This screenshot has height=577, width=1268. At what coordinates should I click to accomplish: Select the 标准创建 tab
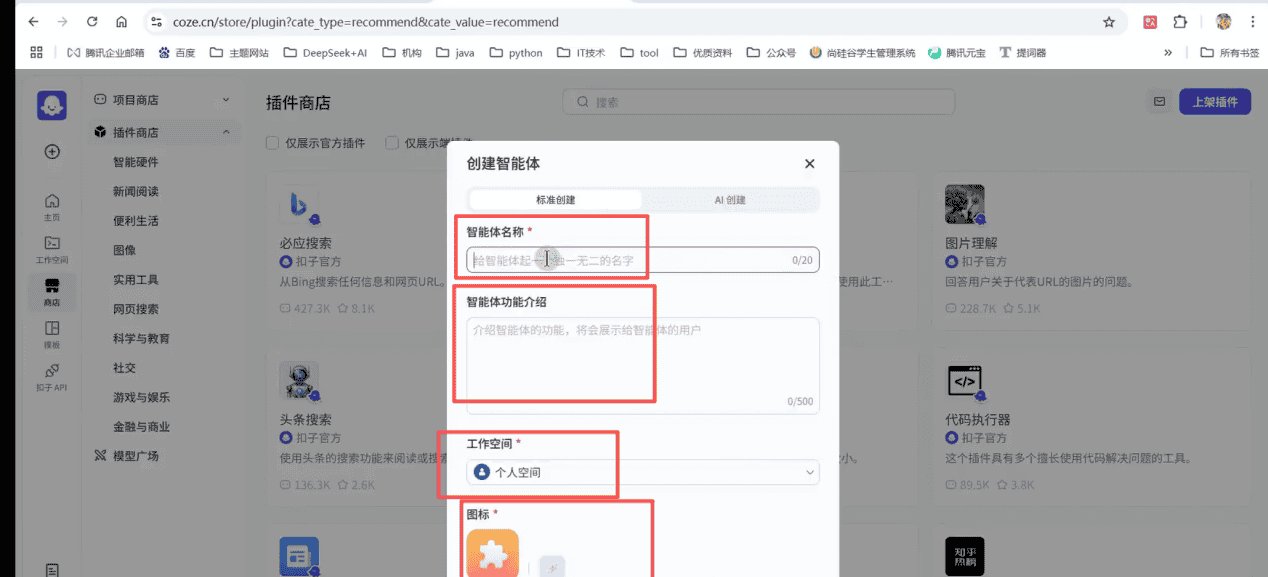point(555,200)
